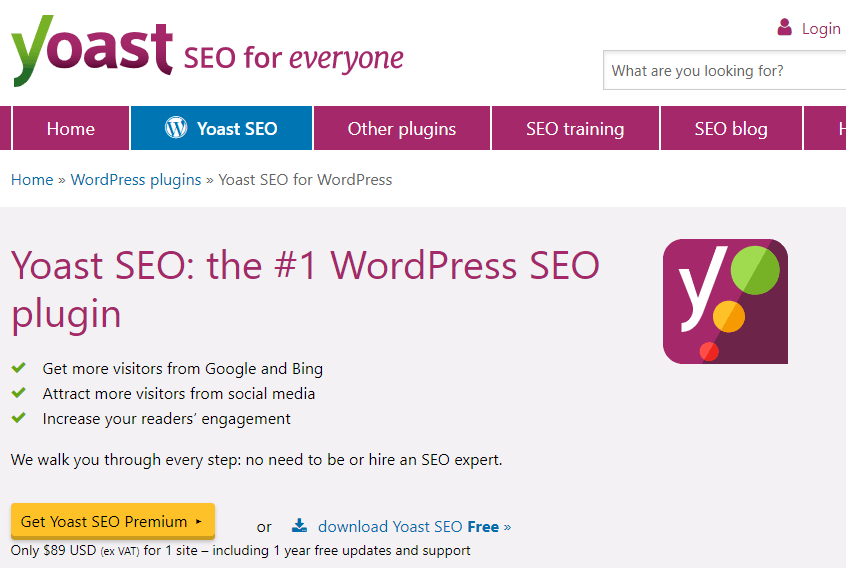
Task: Click the user icon beside Login
Action: [x=785, y=28]
